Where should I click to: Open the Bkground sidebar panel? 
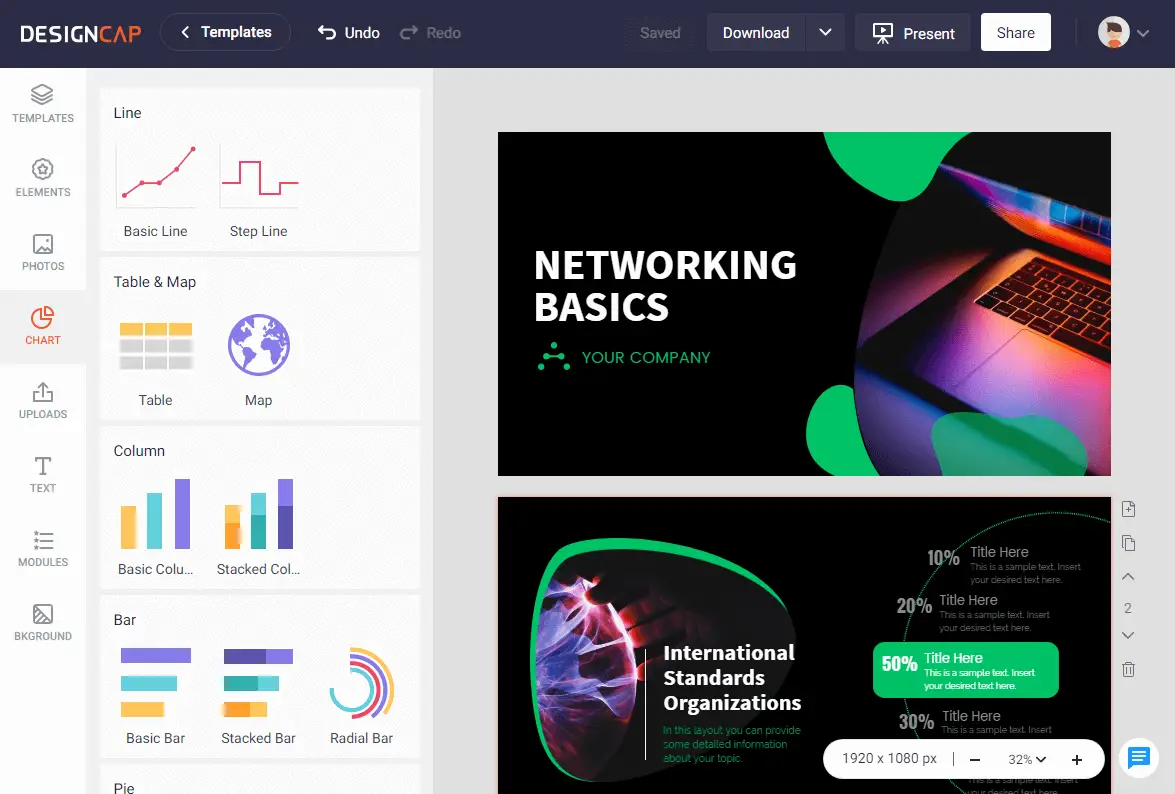(43, 622)
